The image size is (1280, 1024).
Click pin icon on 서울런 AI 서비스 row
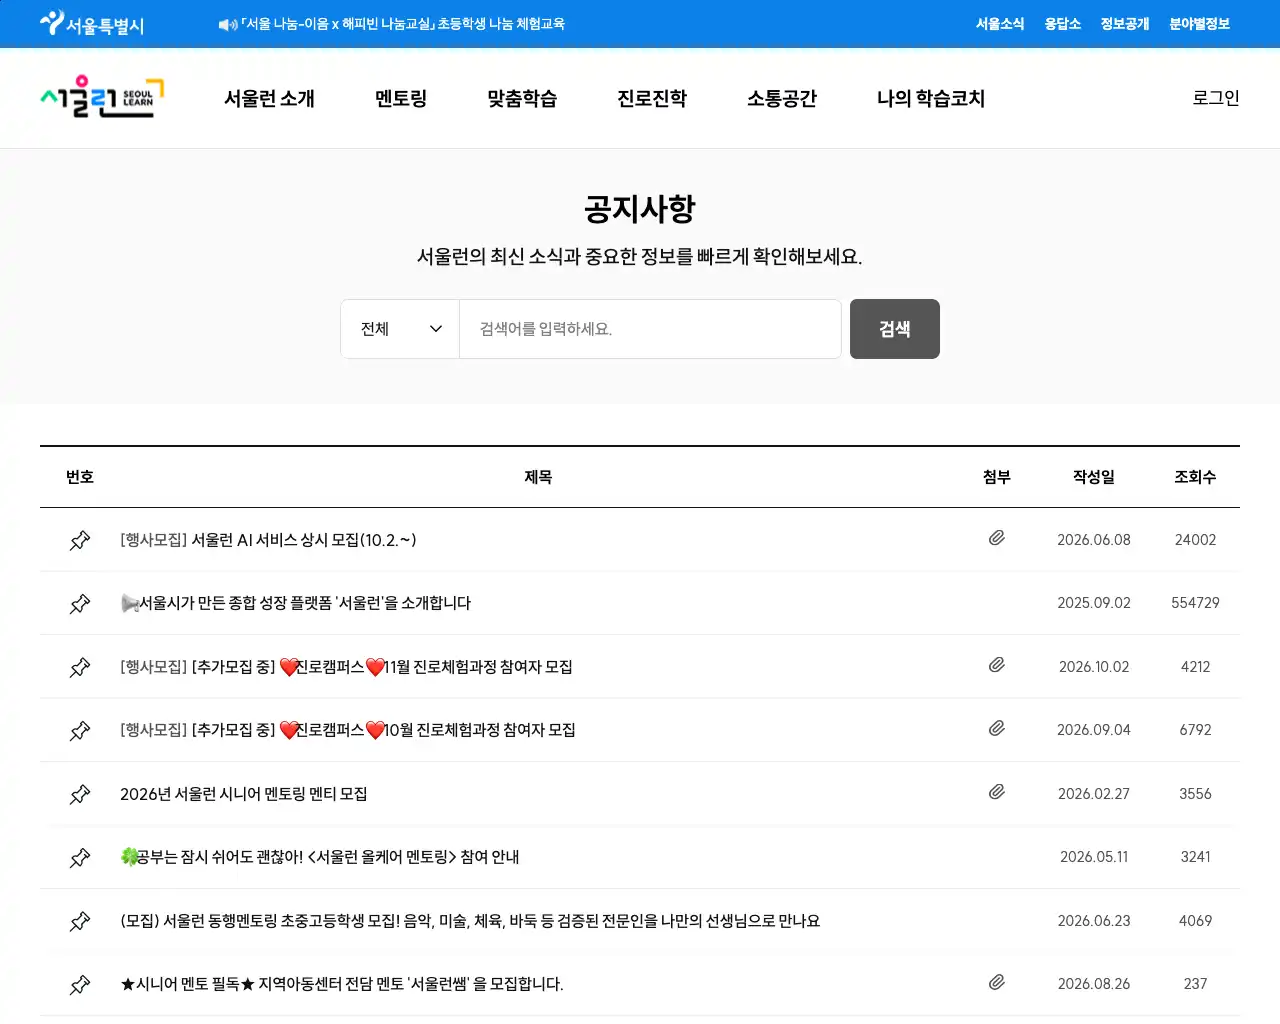[x=80, y=540]
